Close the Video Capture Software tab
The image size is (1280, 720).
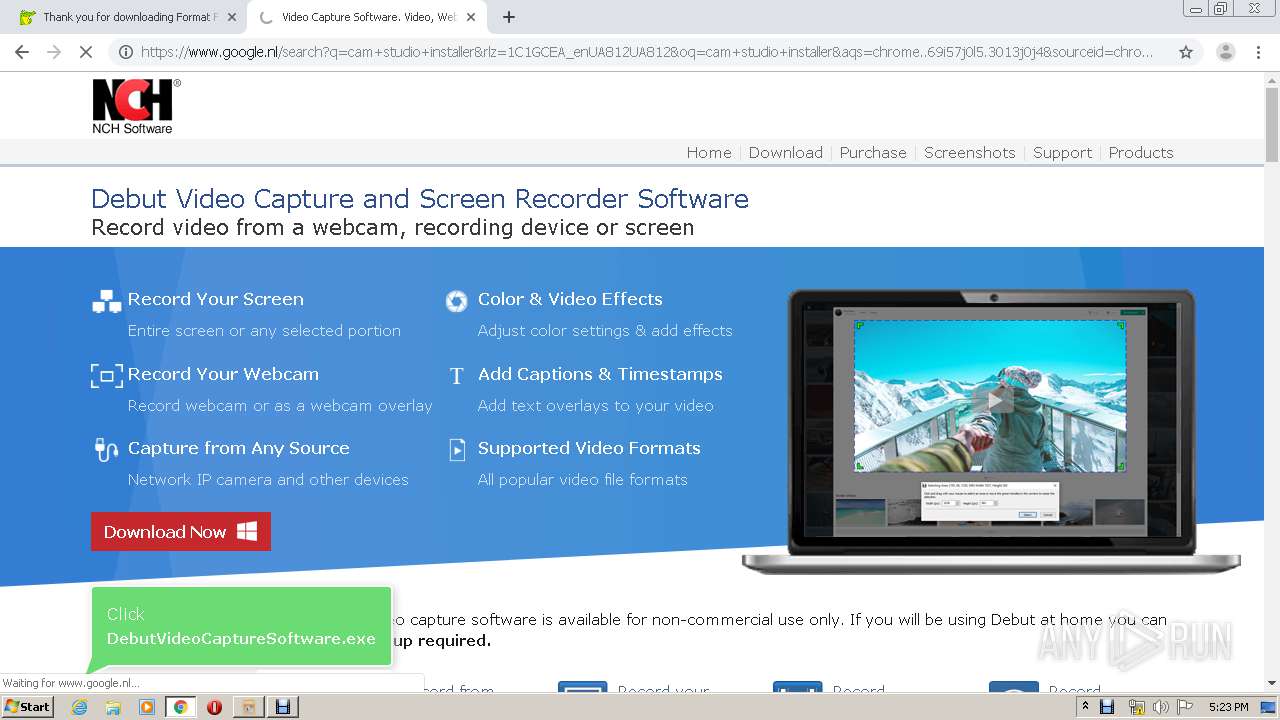pyautogui.click(x=471, y=17)
